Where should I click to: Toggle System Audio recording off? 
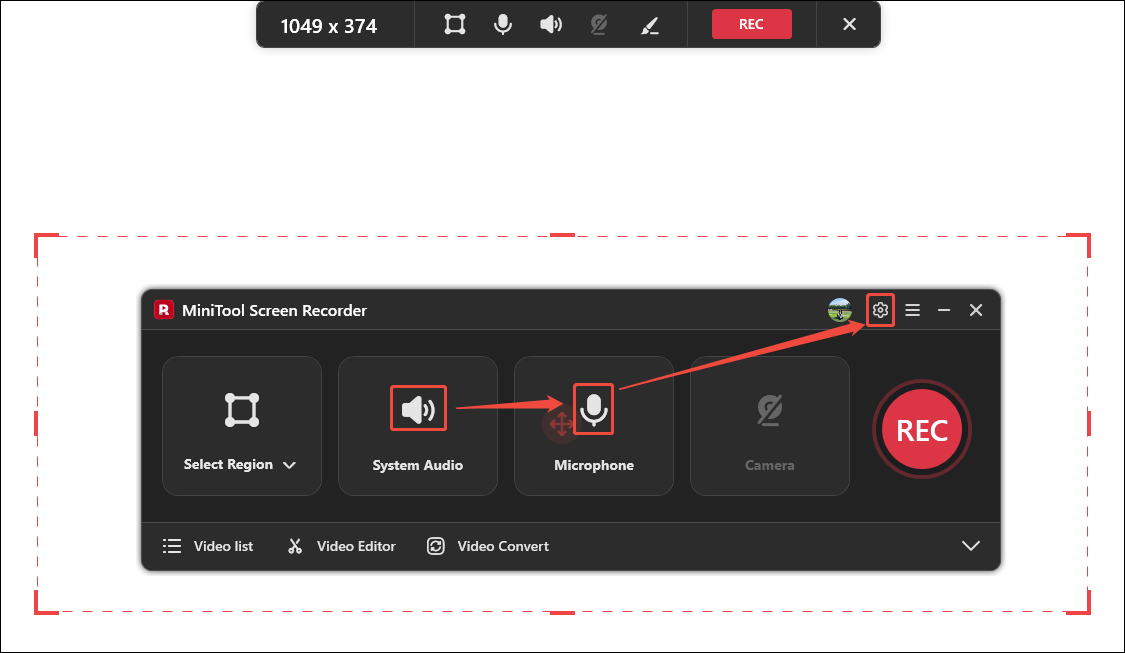(x=417, y=408)
